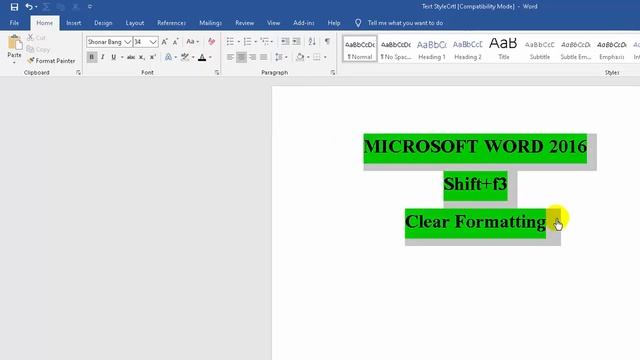Click the font name input field
Image resolution: width=640 pixels, height=360 pixels.
[x=105, y=42]
